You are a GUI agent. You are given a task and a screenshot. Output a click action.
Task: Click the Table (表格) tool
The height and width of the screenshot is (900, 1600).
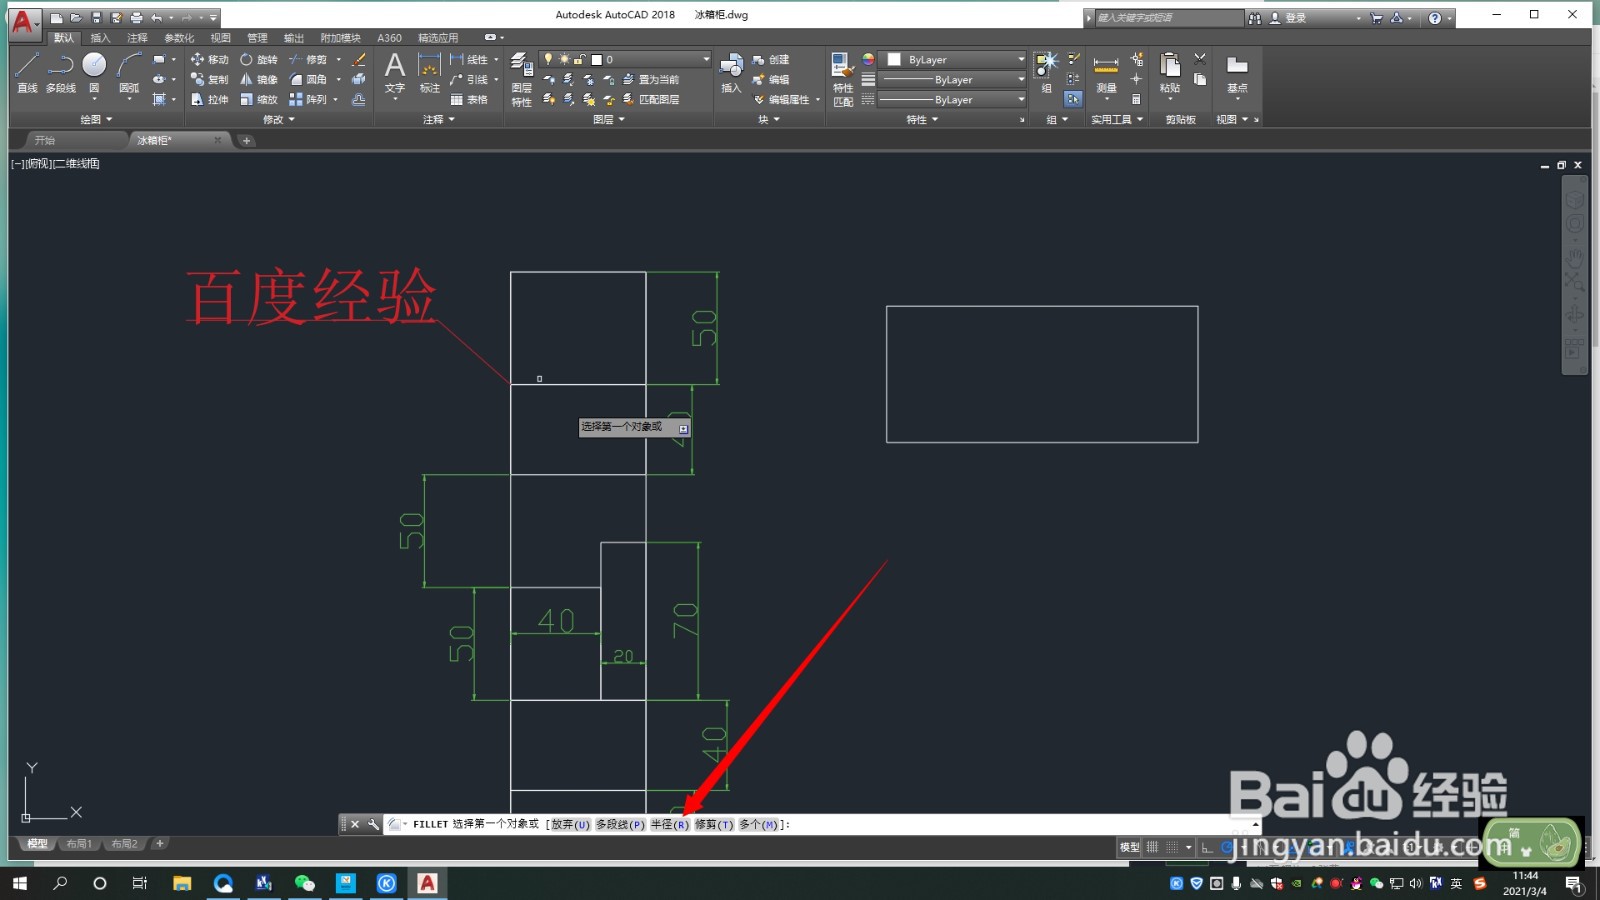point(469,100)
